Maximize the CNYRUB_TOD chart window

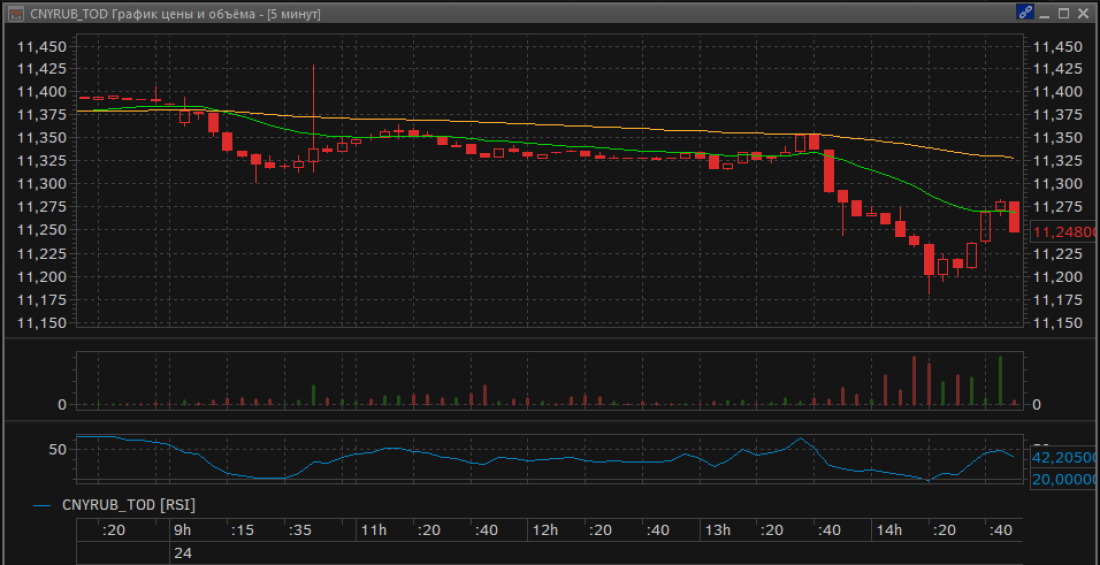click(1064, 13)
